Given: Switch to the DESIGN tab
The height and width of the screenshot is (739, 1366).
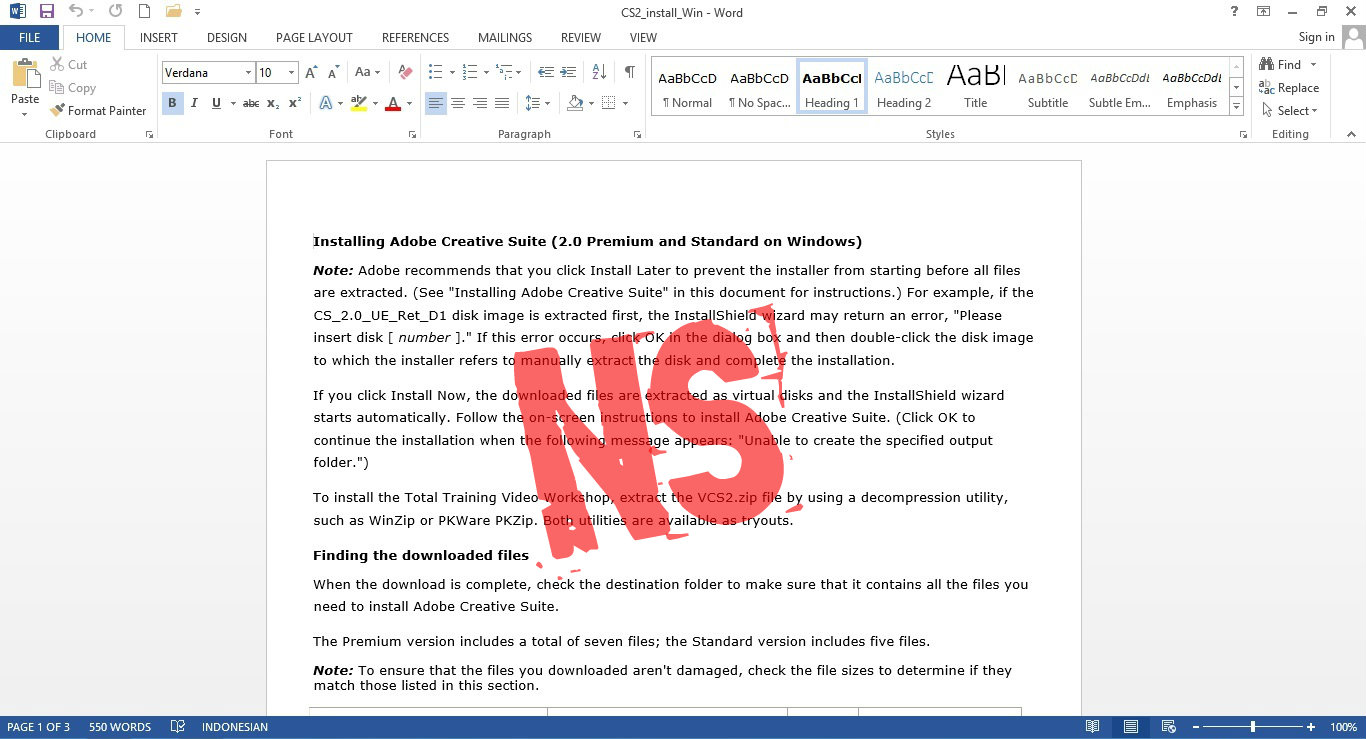Looking at the screenshot, I should point(227,38).
